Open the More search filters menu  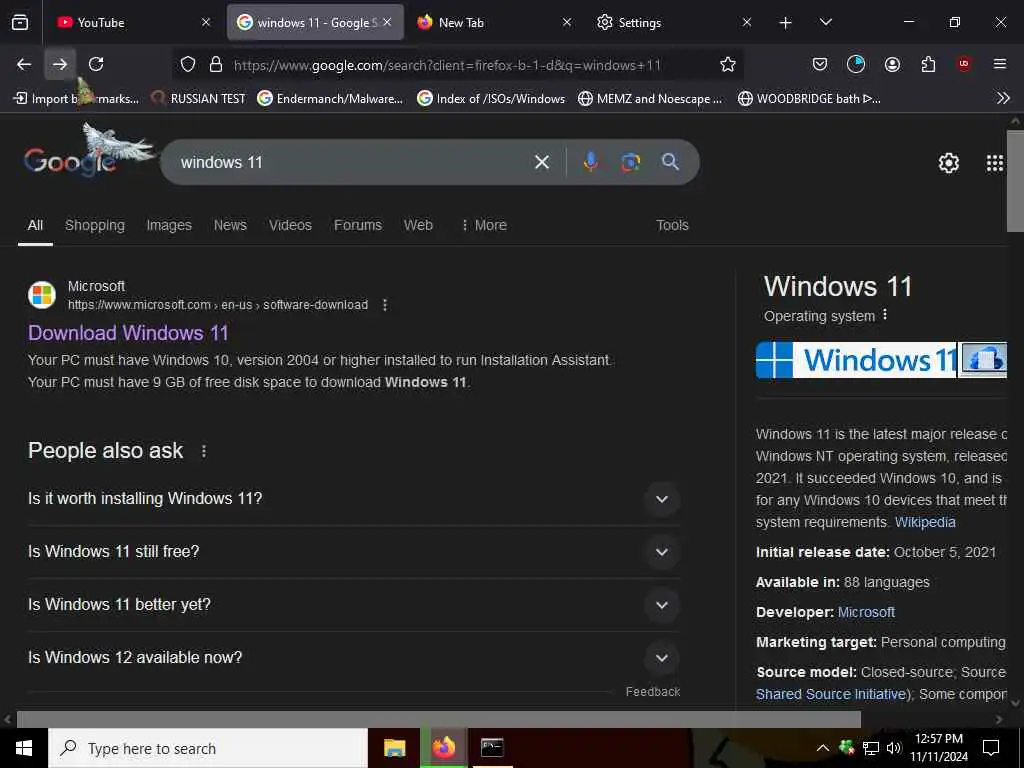pyautogui.click(x=484, y=225)
